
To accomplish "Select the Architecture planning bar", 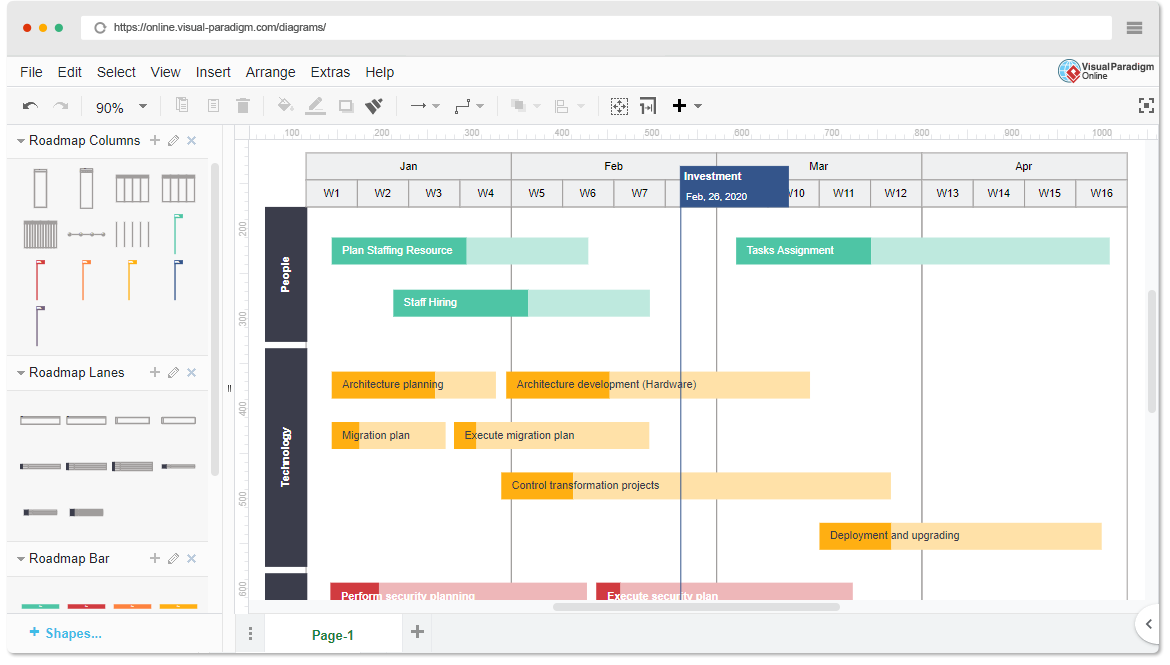I will tap(413, 385).
